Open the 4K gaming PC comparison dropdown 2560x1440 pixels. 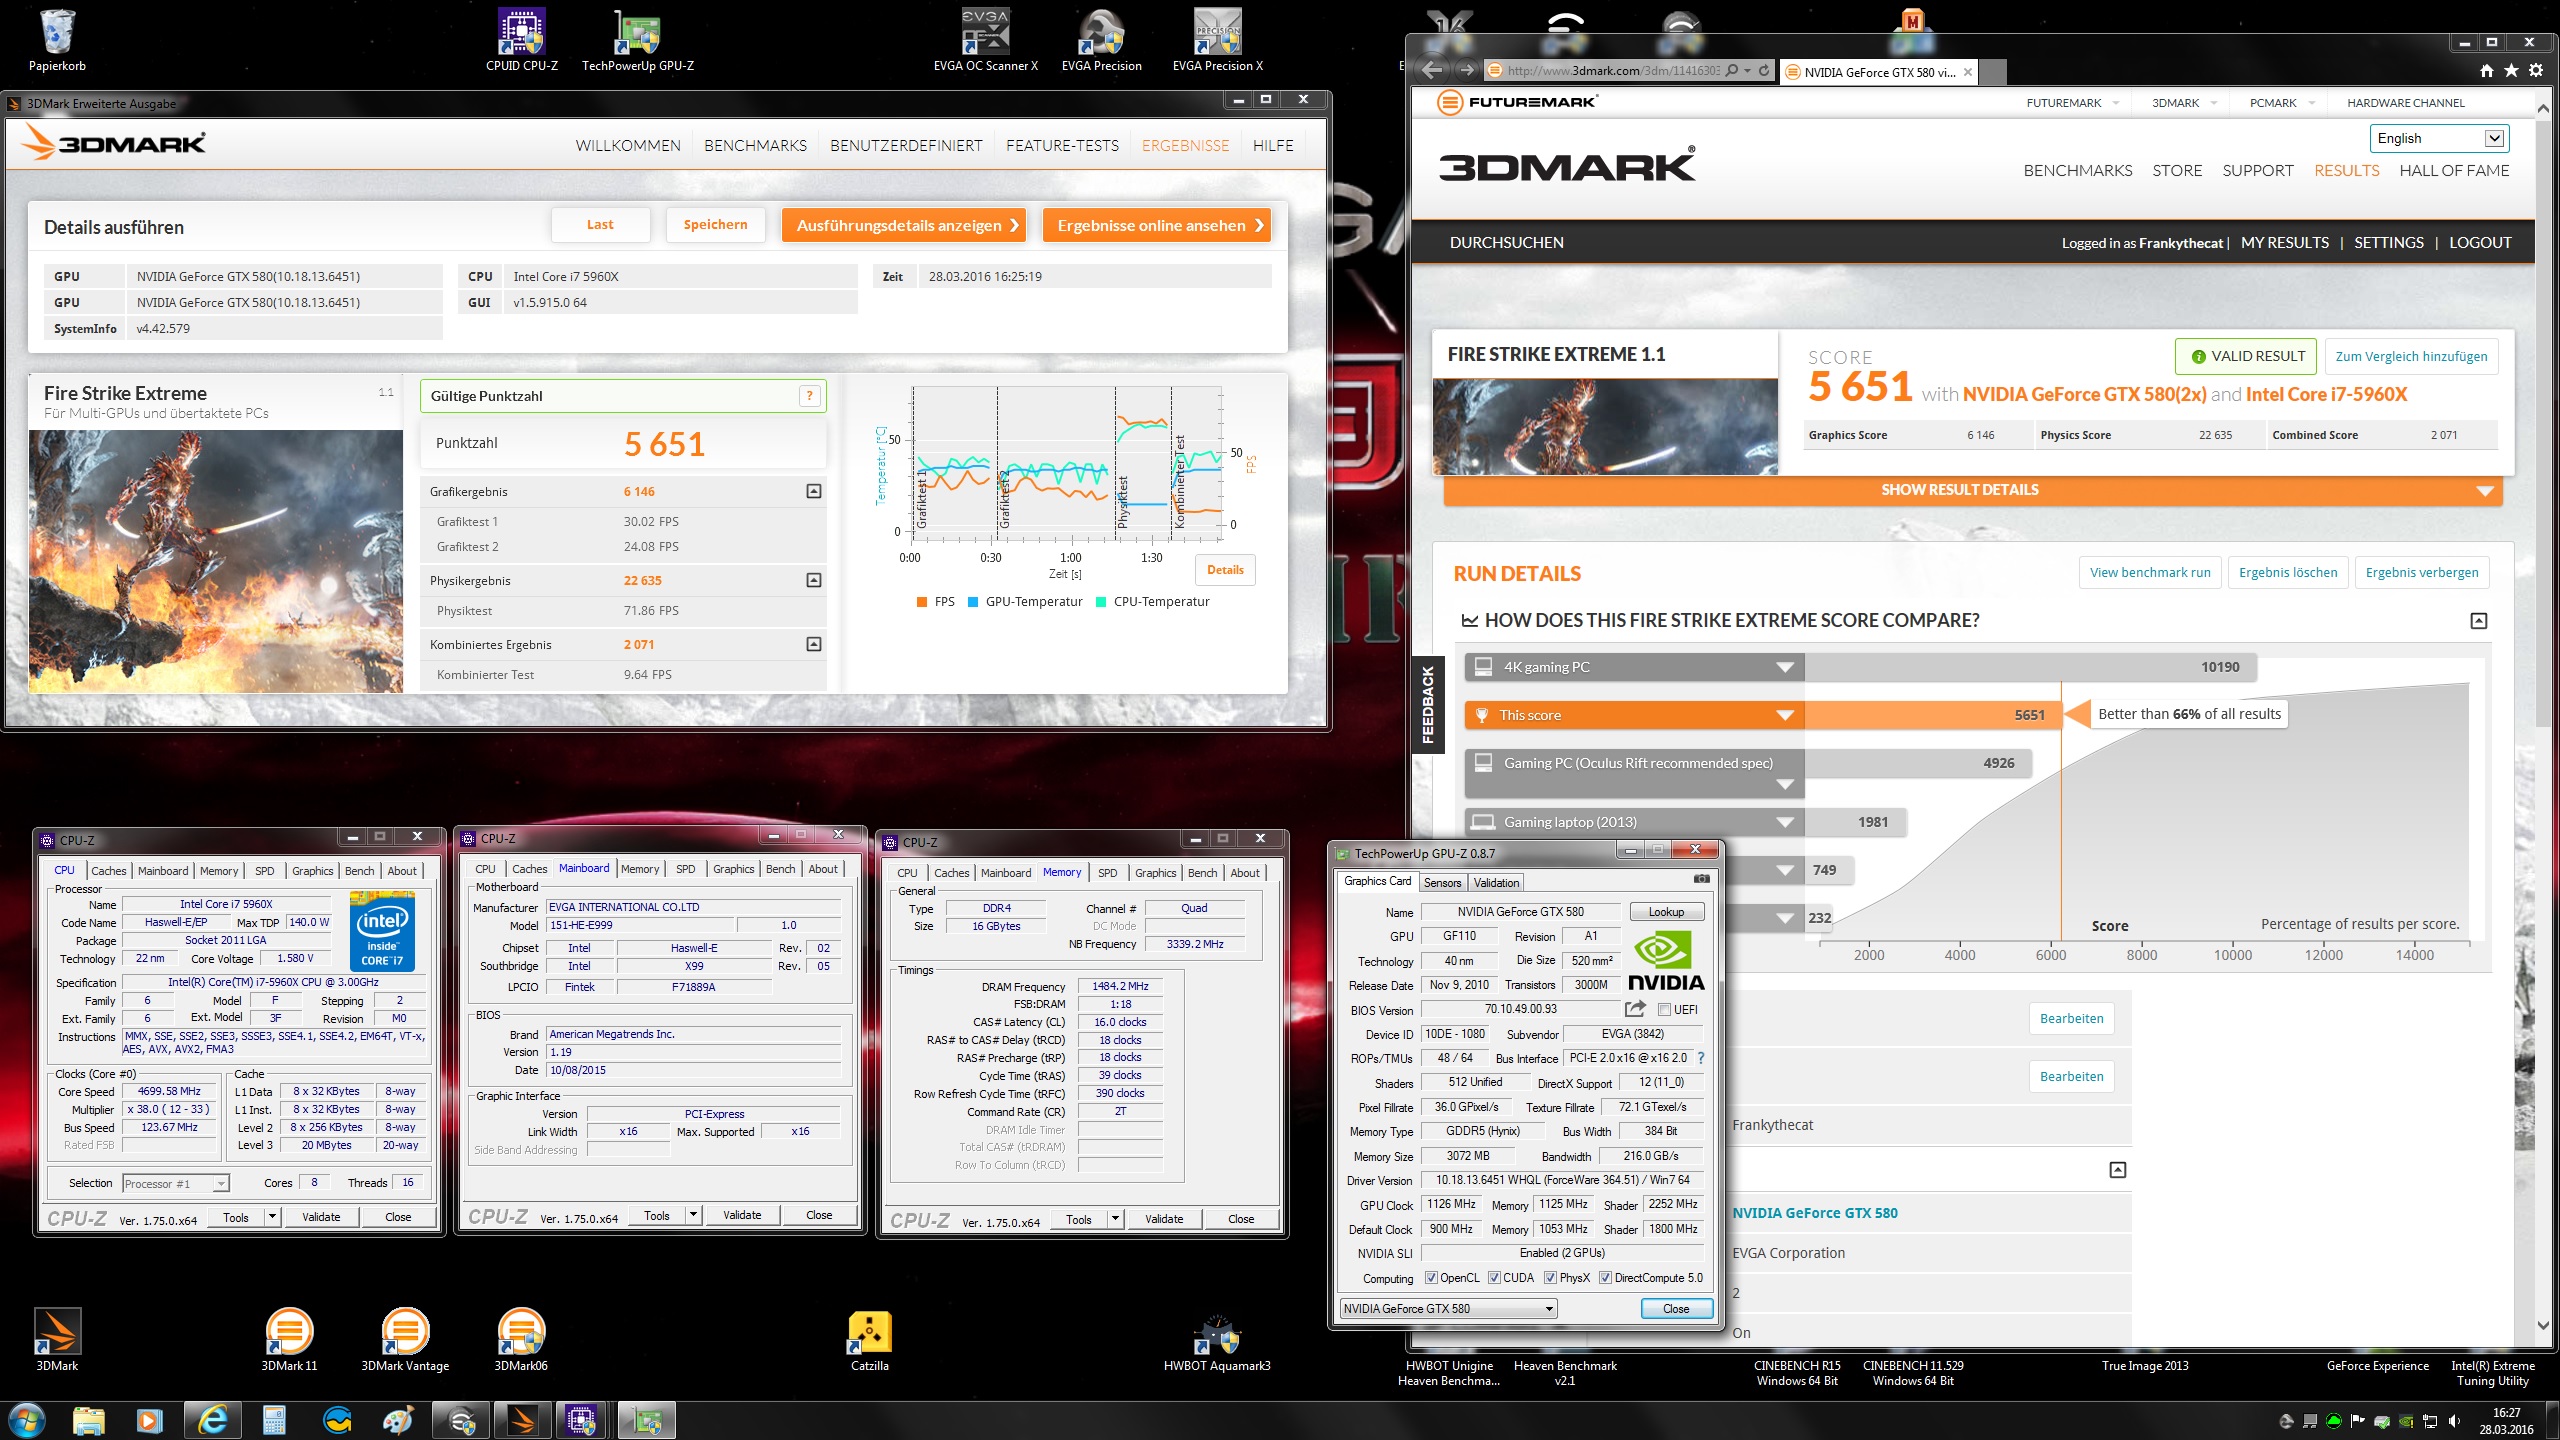1785,667
